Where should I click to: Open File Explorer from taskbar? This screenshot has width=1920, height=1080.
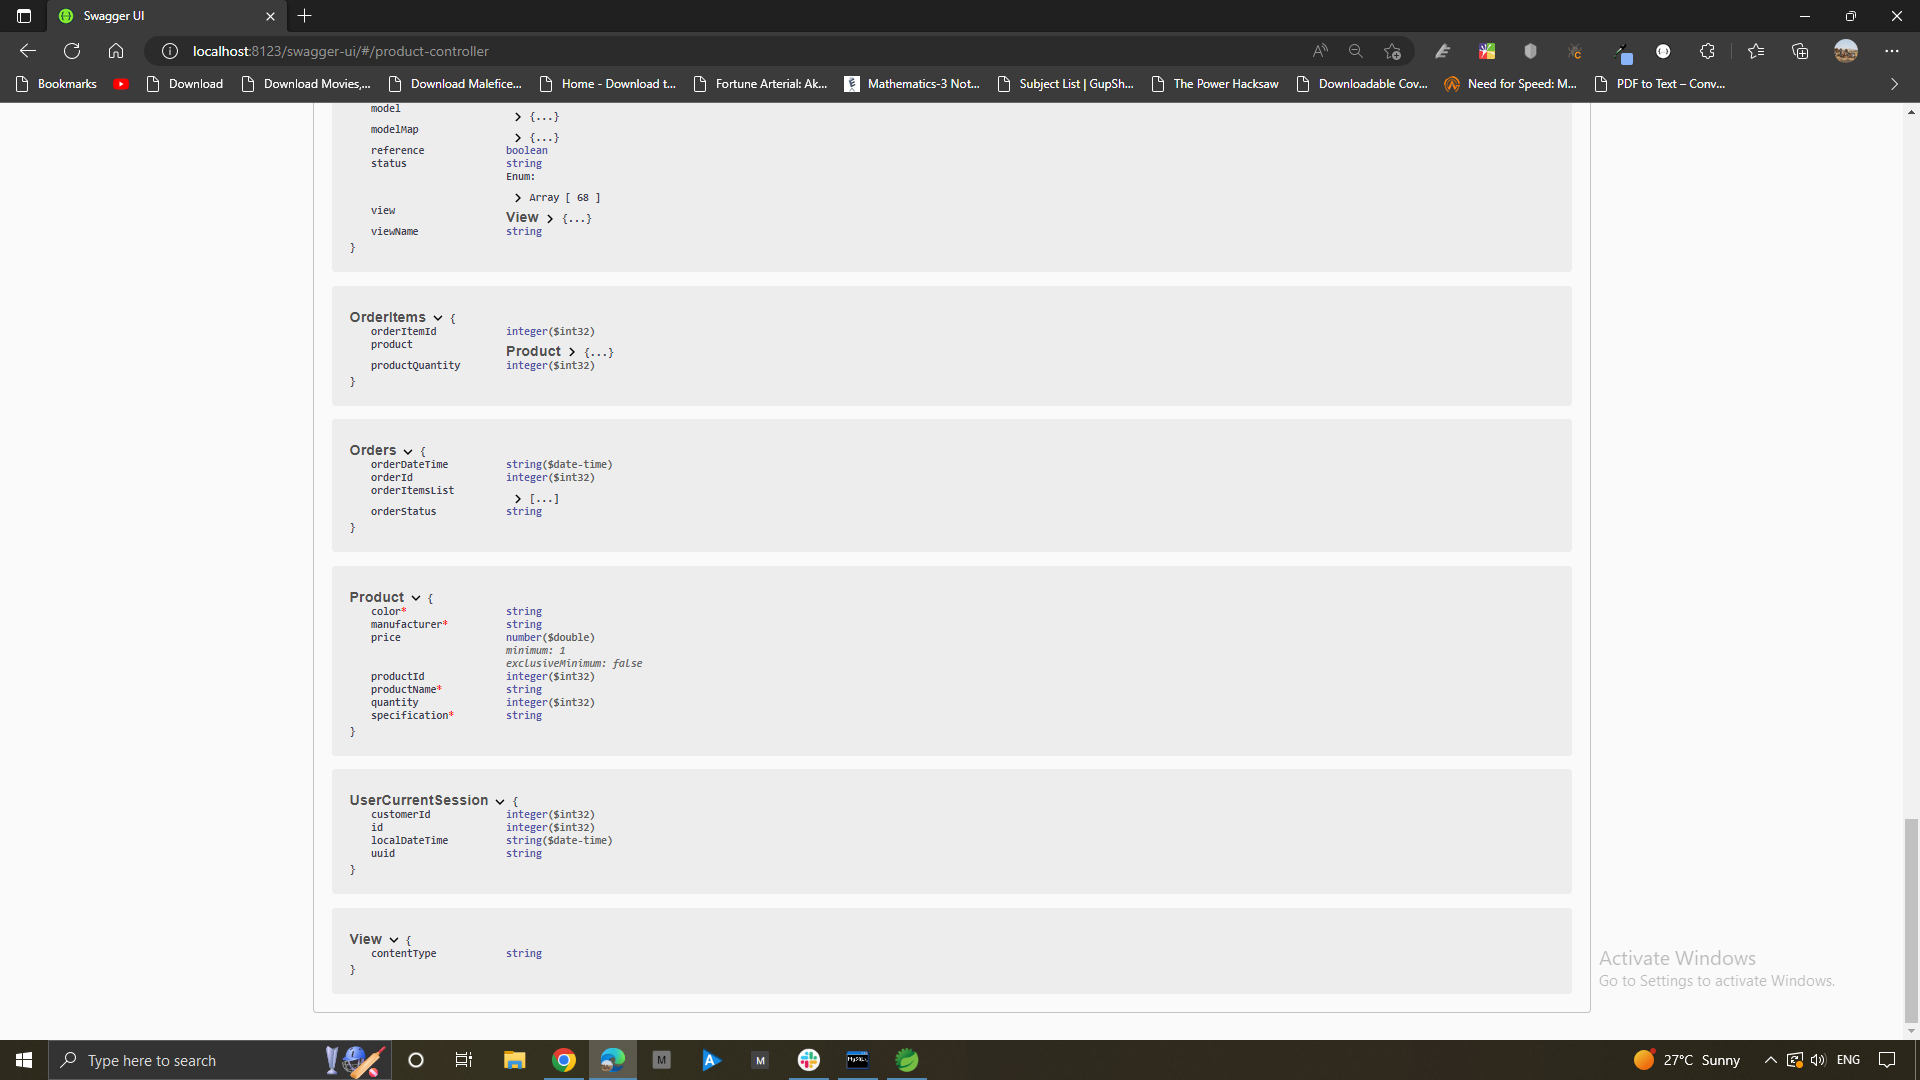click(515, 1060)
